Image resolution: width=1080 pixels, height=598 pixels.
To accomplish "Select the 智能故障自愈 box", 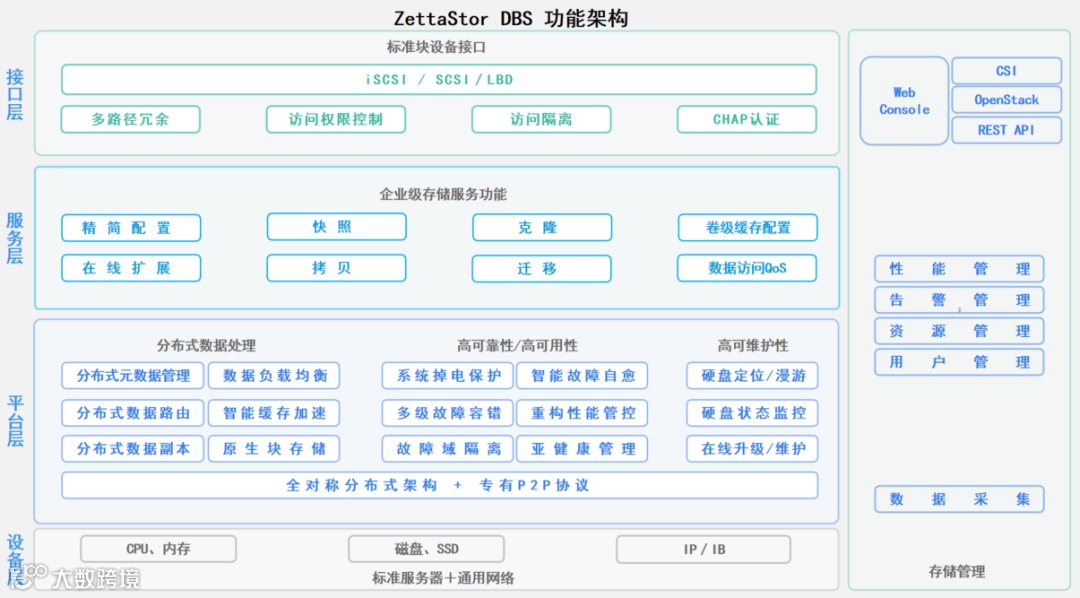I will click(582, 375).
